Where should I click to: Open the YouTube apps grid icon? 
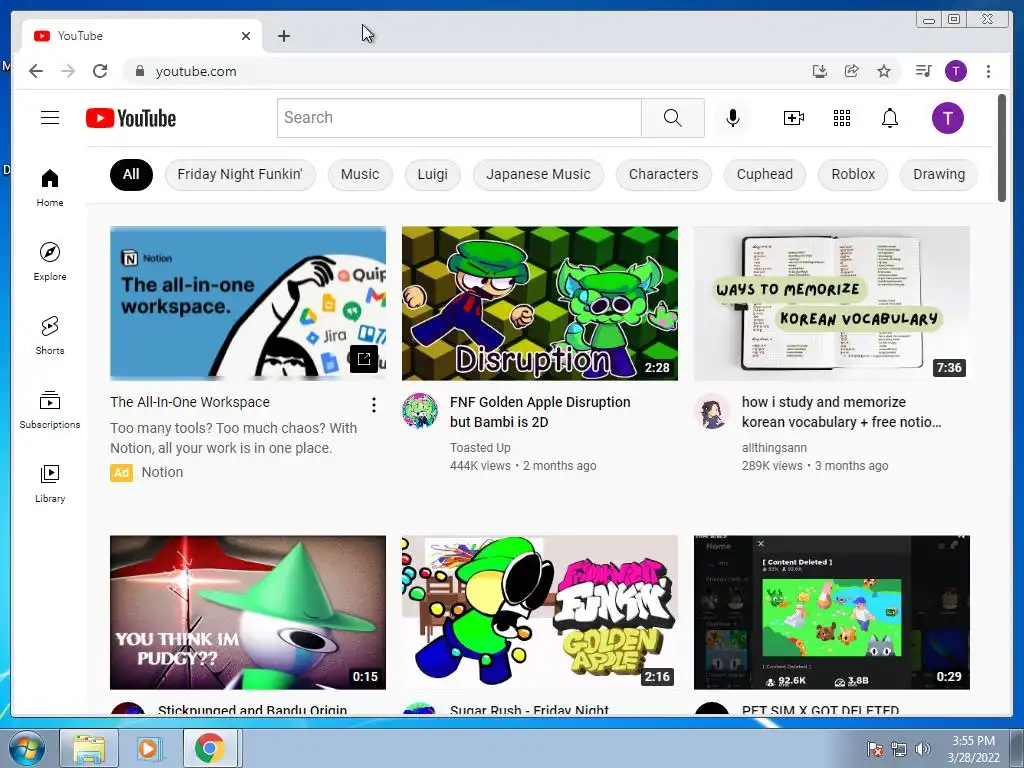[x=842, y=118]
